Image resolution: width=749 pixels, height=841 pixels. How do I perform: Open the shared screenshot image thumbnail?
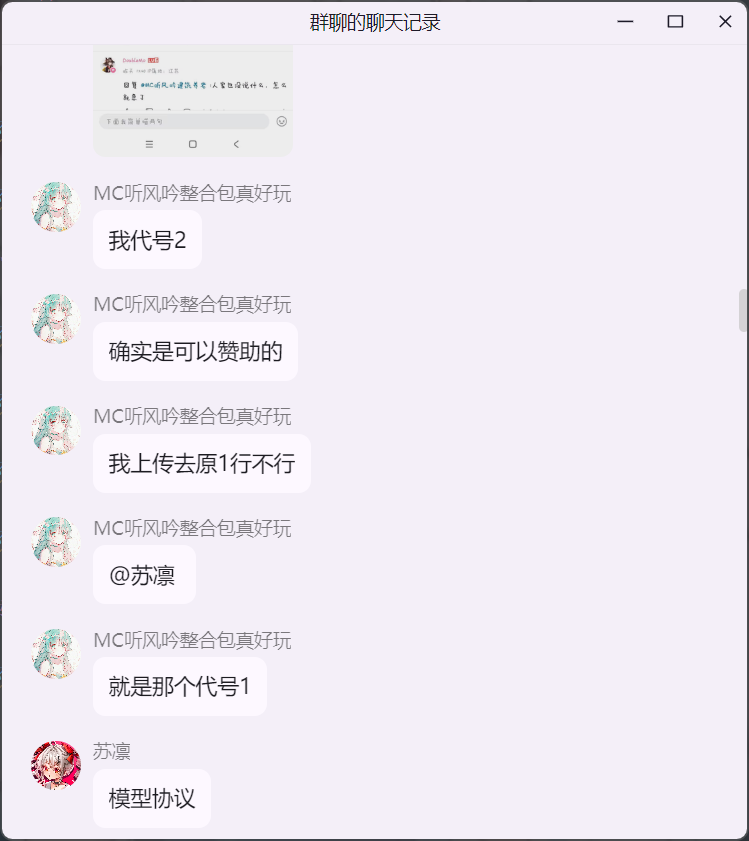193,101
